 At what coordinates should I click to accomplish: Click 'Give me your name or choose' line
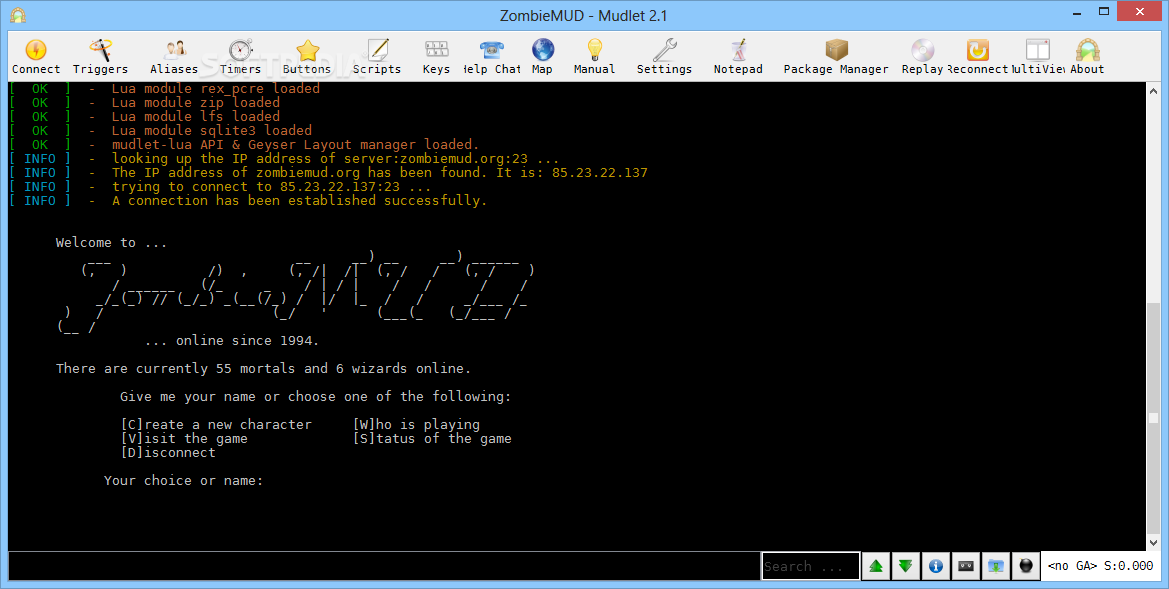[x=316, y=397]
